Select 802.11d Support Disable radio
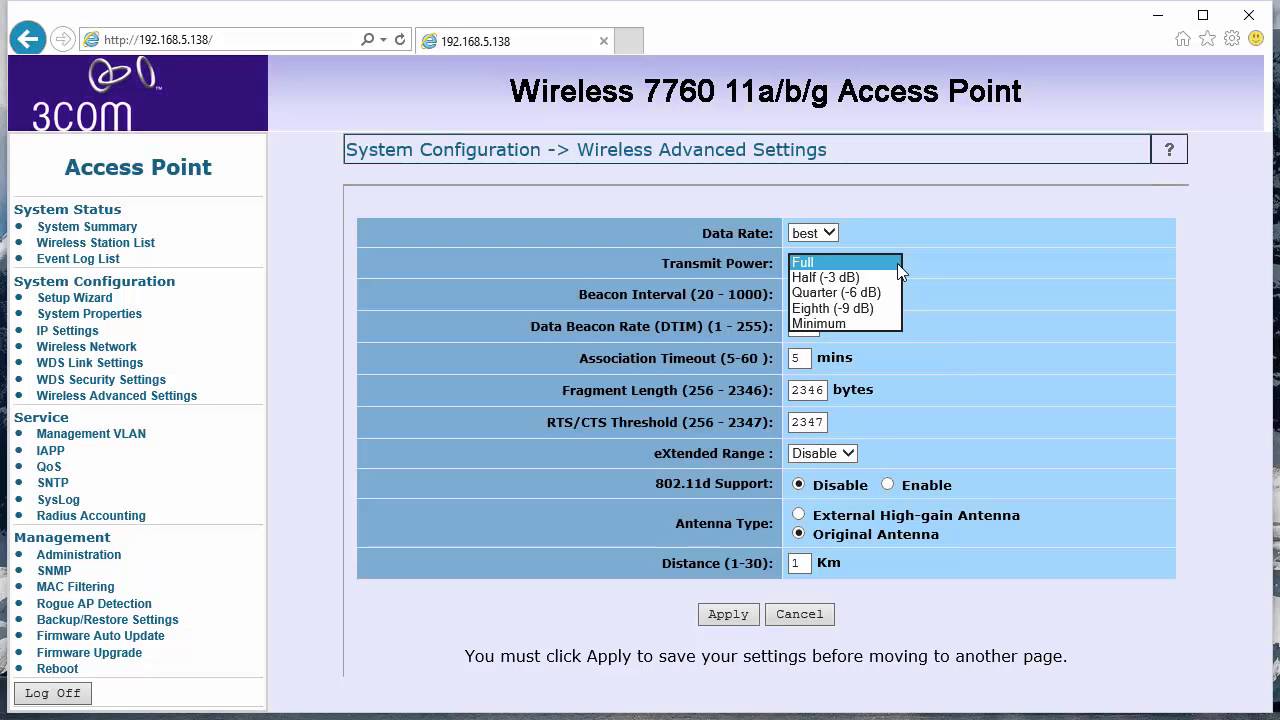The height and width of the screenshot is (720, 1280). coord(798,484)
